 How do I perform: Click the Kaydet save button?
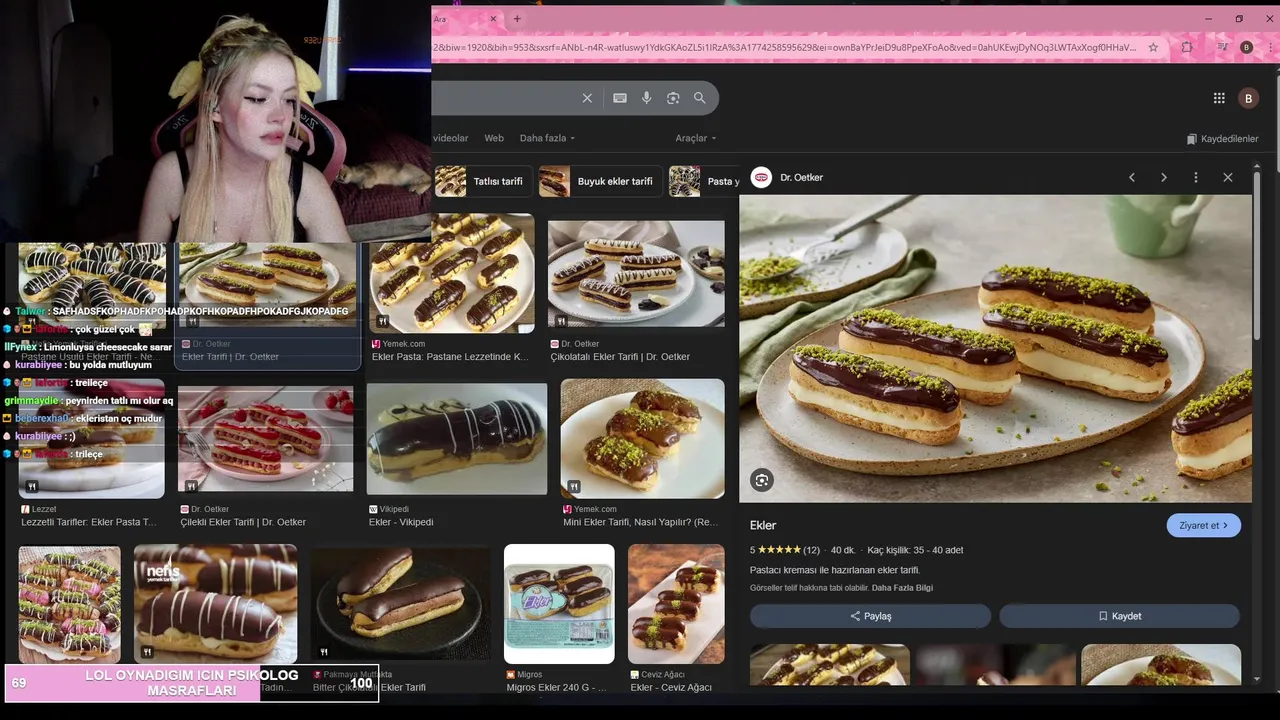(1119, 616)
